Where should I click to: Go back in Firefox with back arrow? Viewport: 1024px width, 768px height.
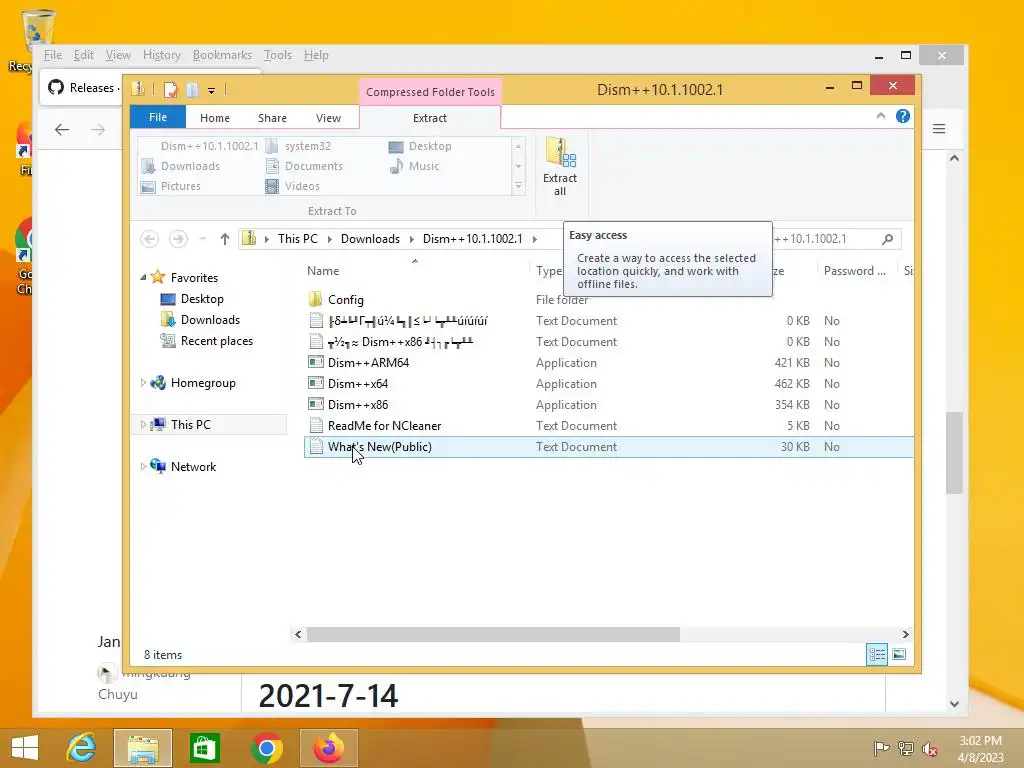coord(62,129)
